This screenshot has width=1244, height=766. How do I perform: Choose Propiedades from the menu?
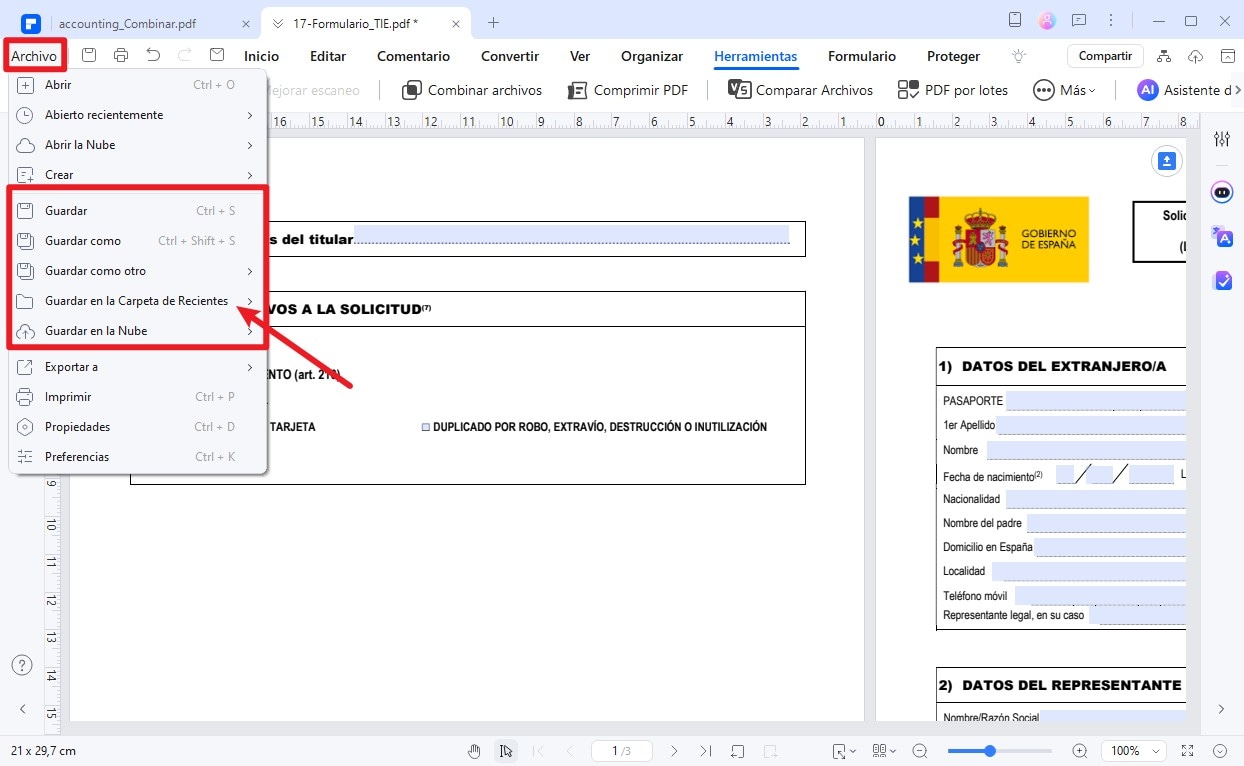137,427
